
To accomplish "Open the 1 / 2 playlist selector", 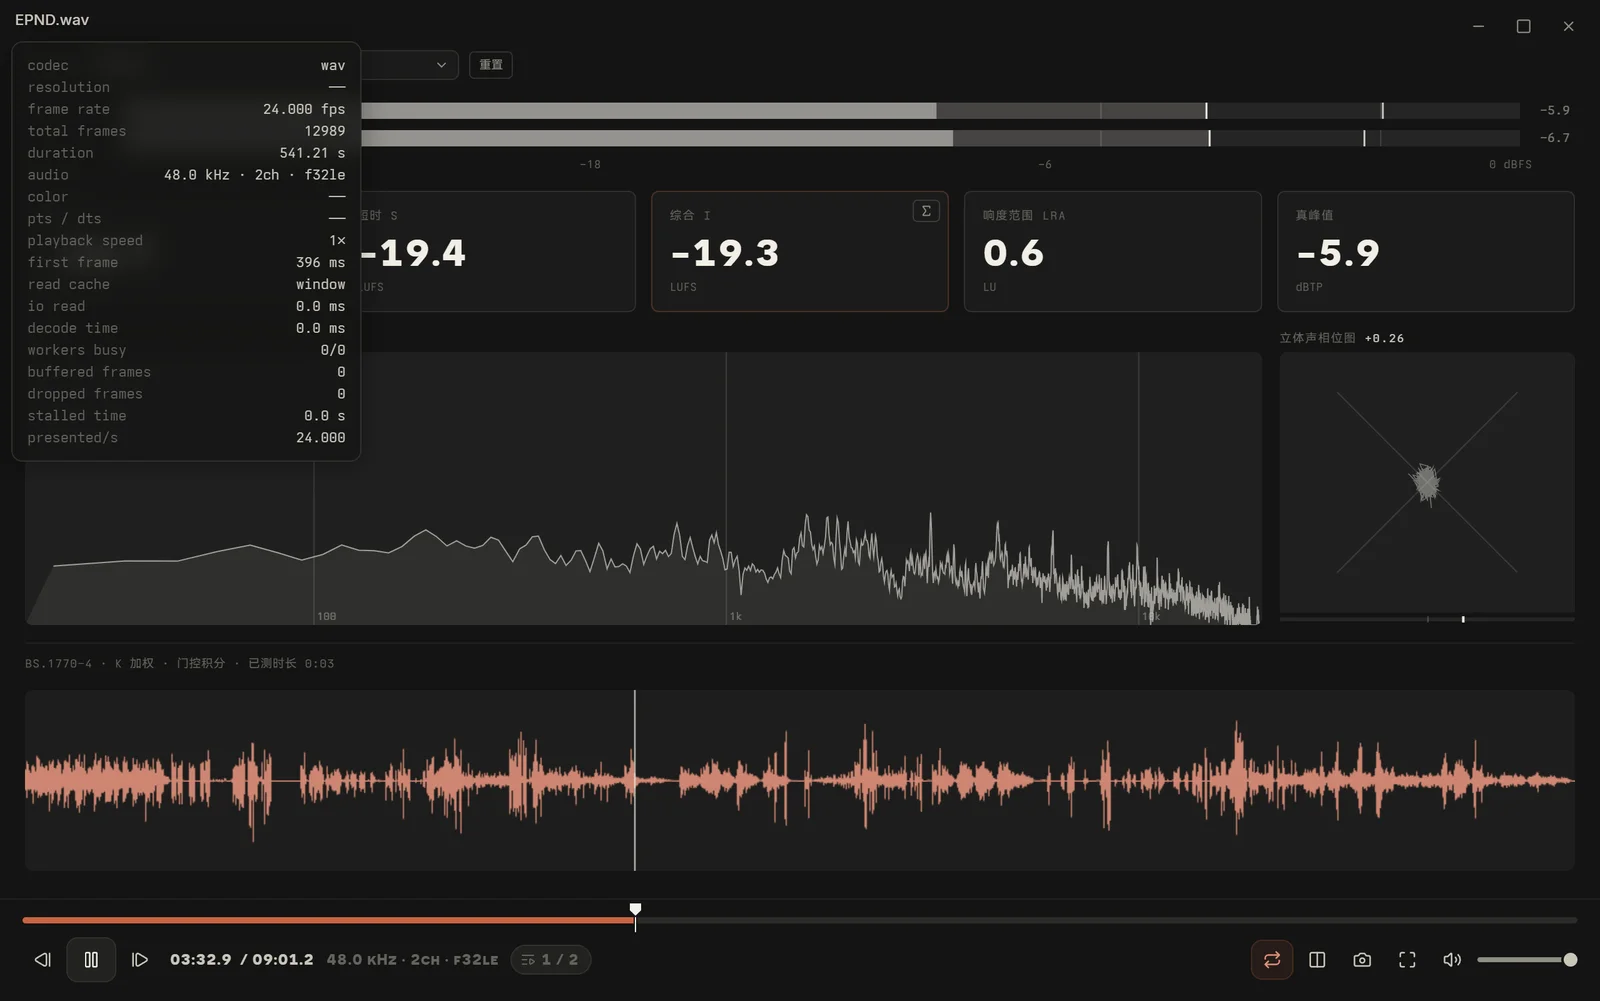I will click(x=551, y=960).
